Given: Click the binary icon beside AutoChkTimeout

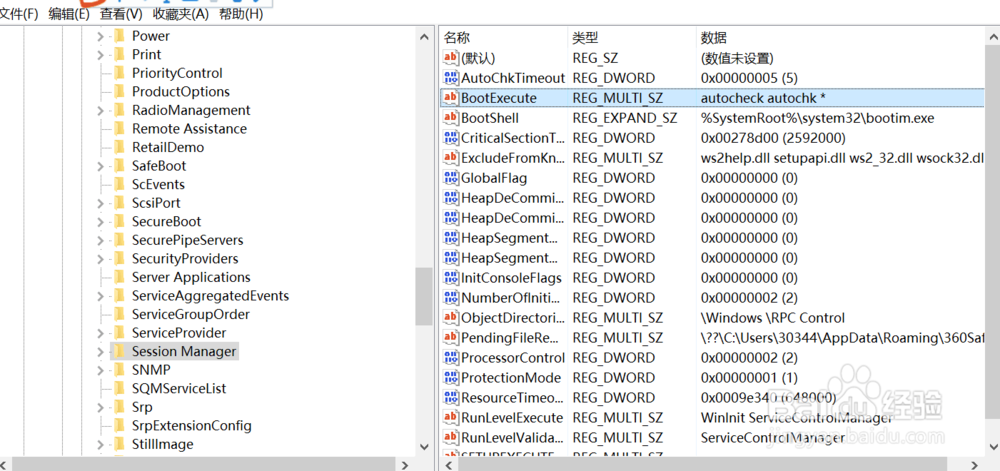Looking at the screenshot, I should [x=451, y=78].
